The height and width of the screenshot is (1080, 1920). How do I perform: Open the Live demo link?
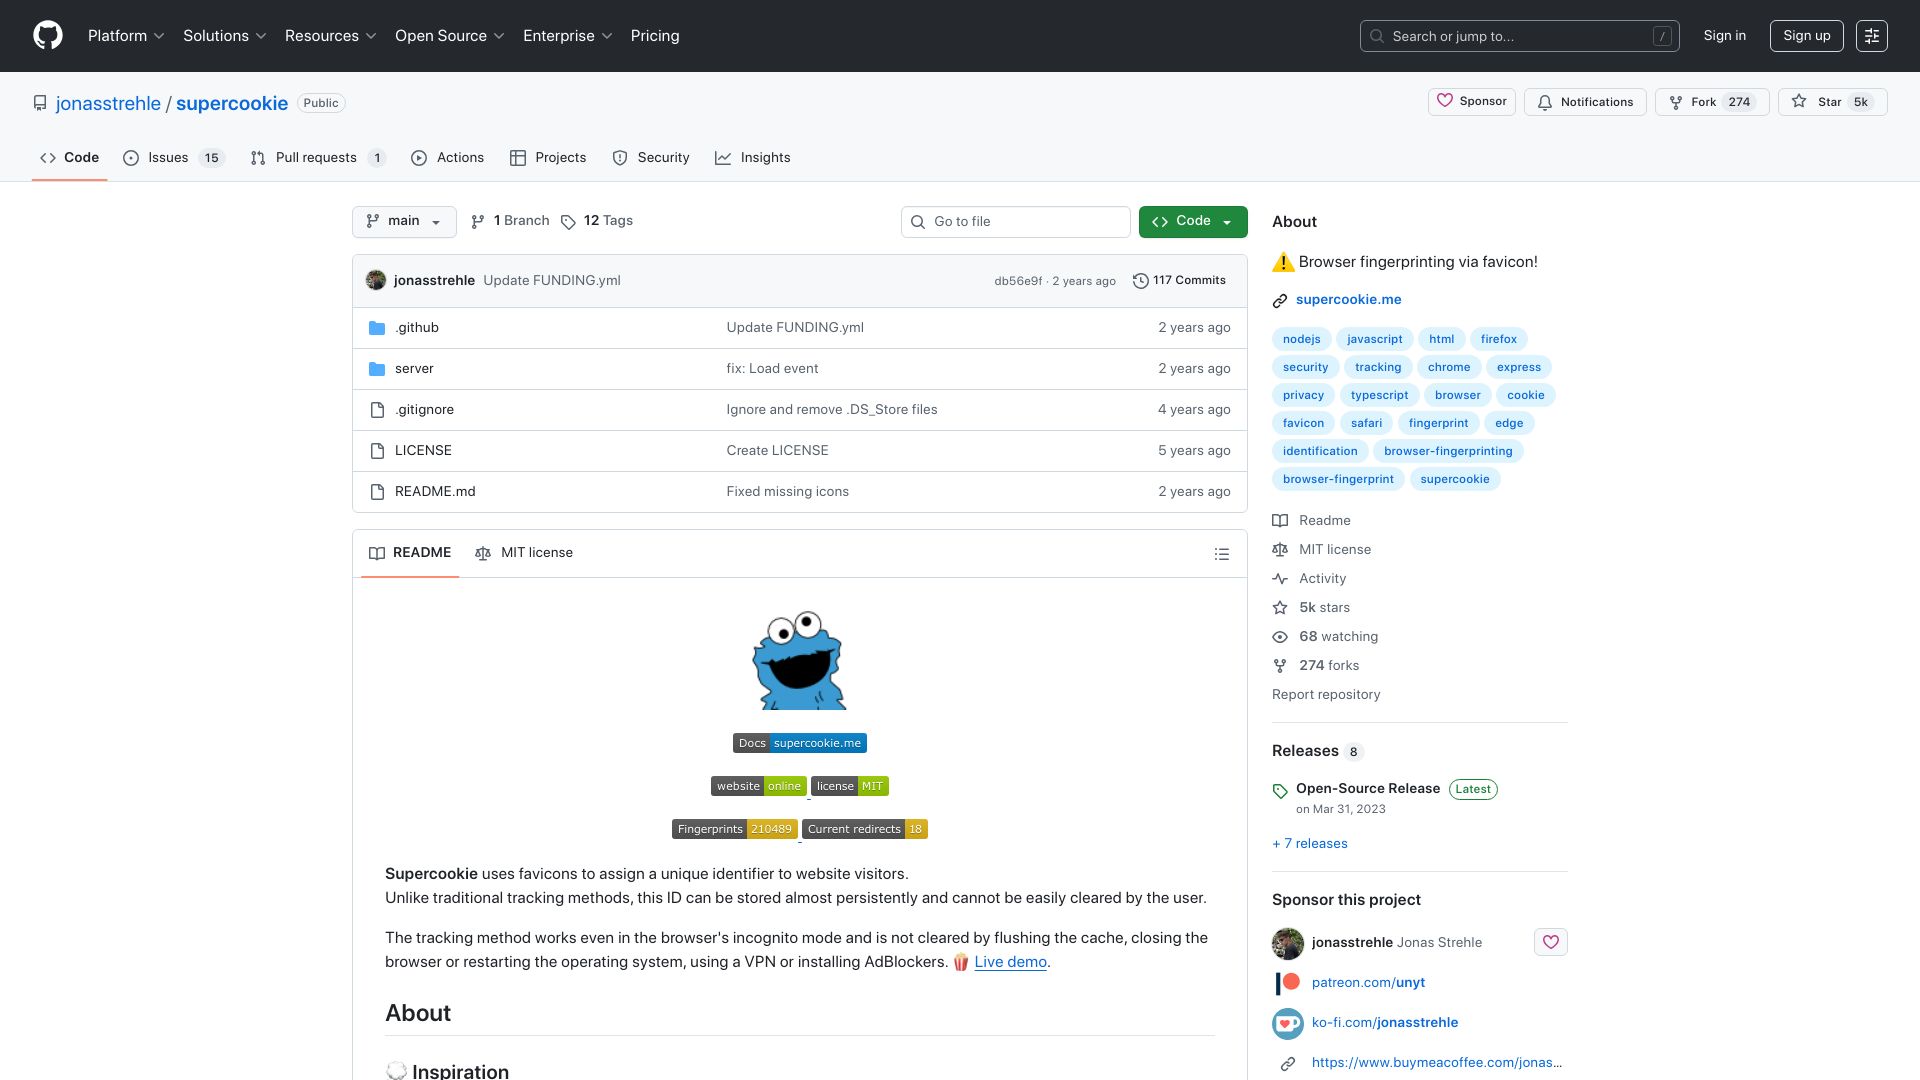(x=1010, y=962)
